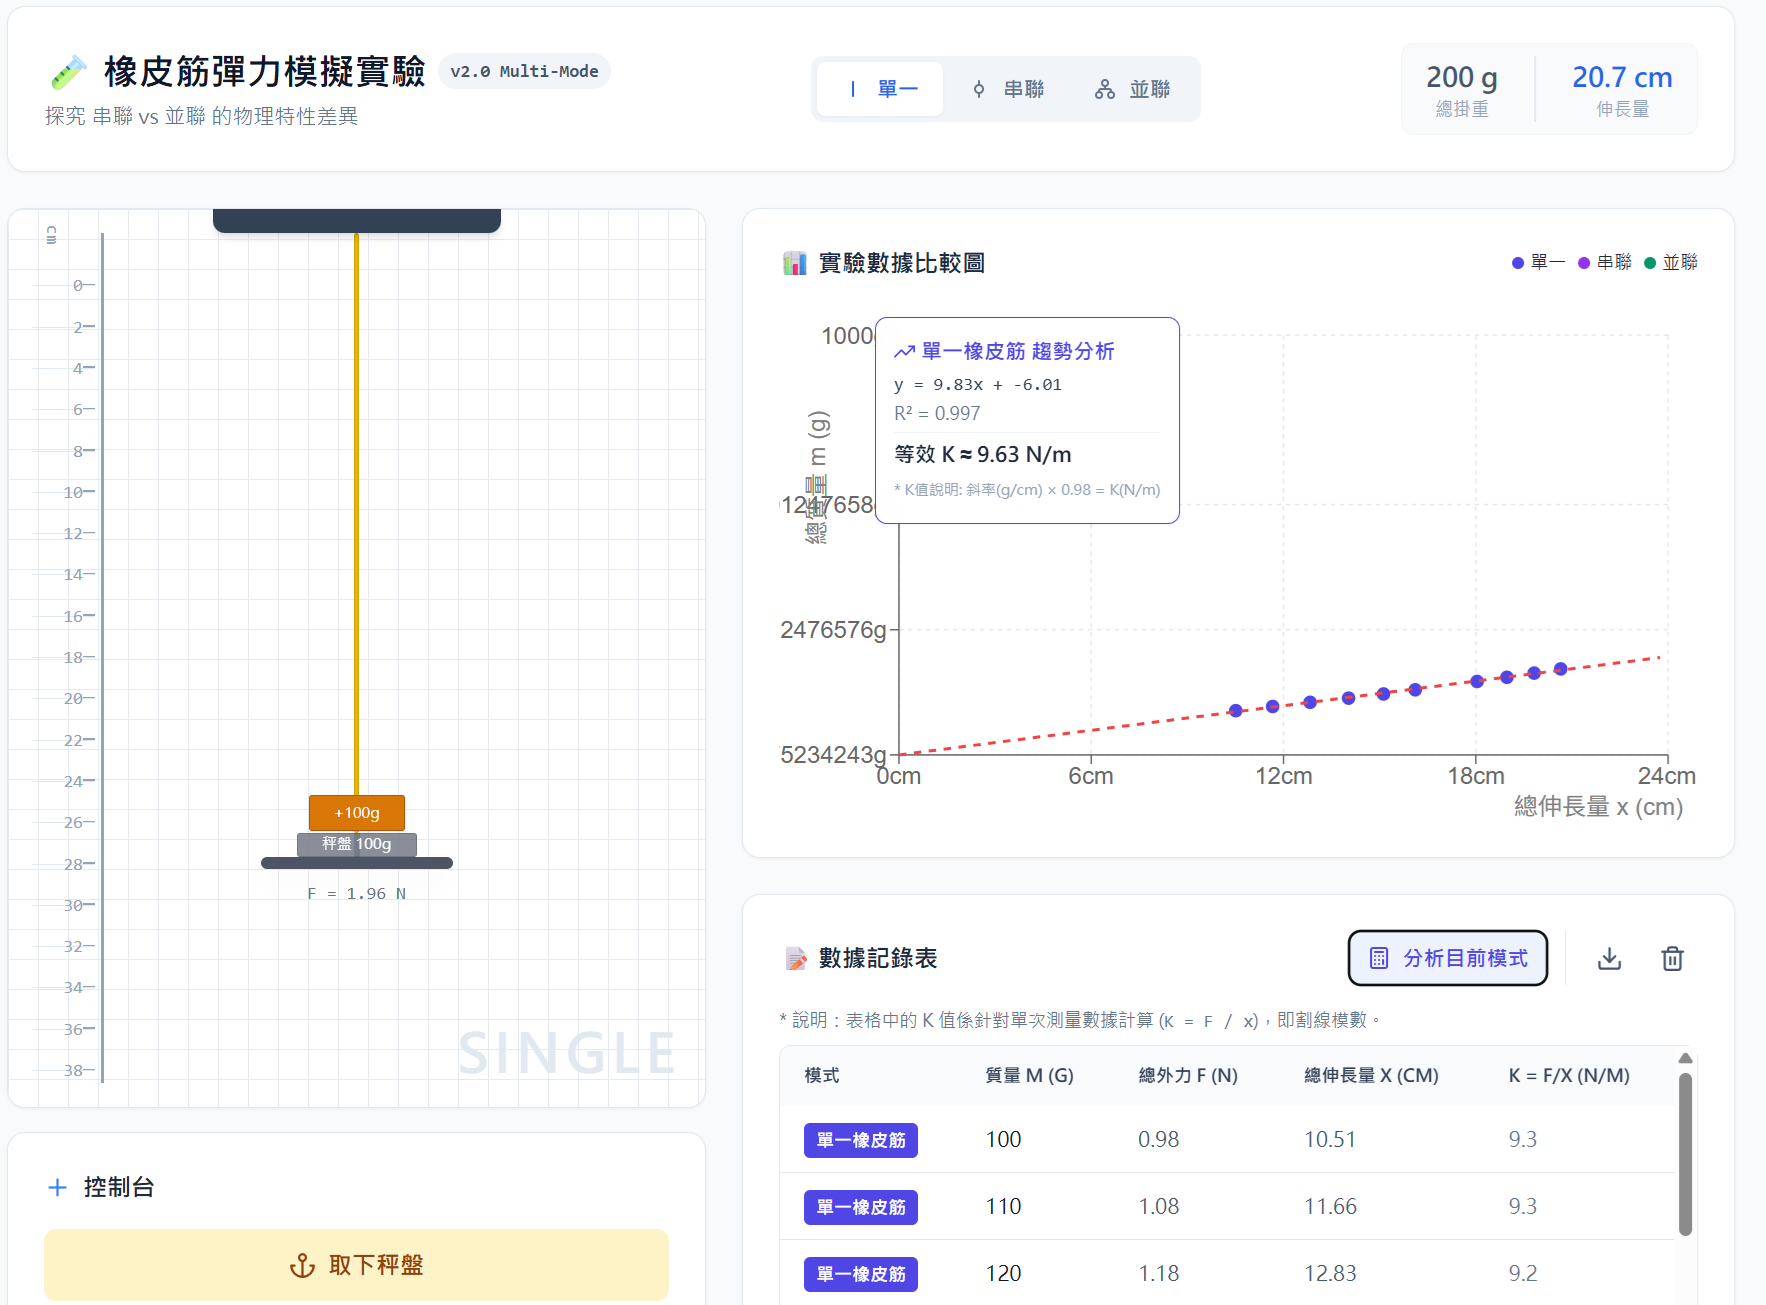The image size is (1766, 1305).
Task: Toggle the 單一 series in the chart legend
Action: pyautogui.click(x=1540, y=262)
